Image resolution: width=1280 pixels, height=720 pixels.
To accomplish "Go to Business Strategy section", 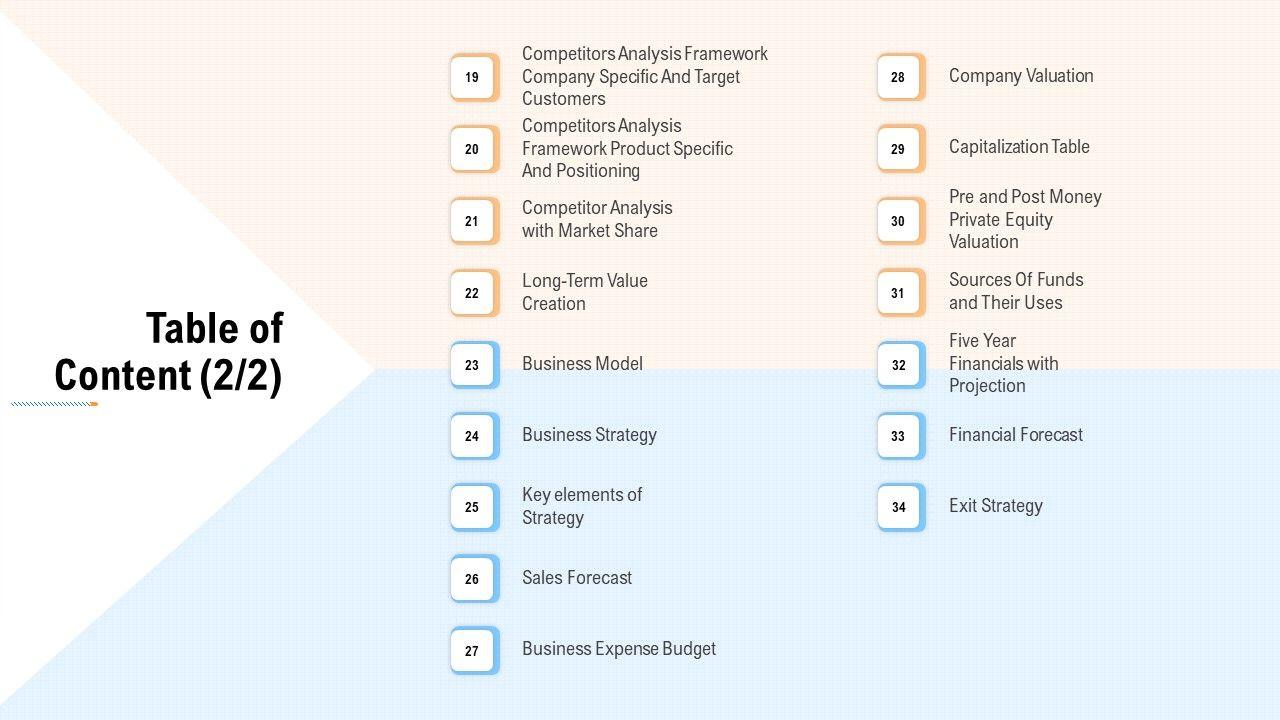I will (x=589, y=435).
